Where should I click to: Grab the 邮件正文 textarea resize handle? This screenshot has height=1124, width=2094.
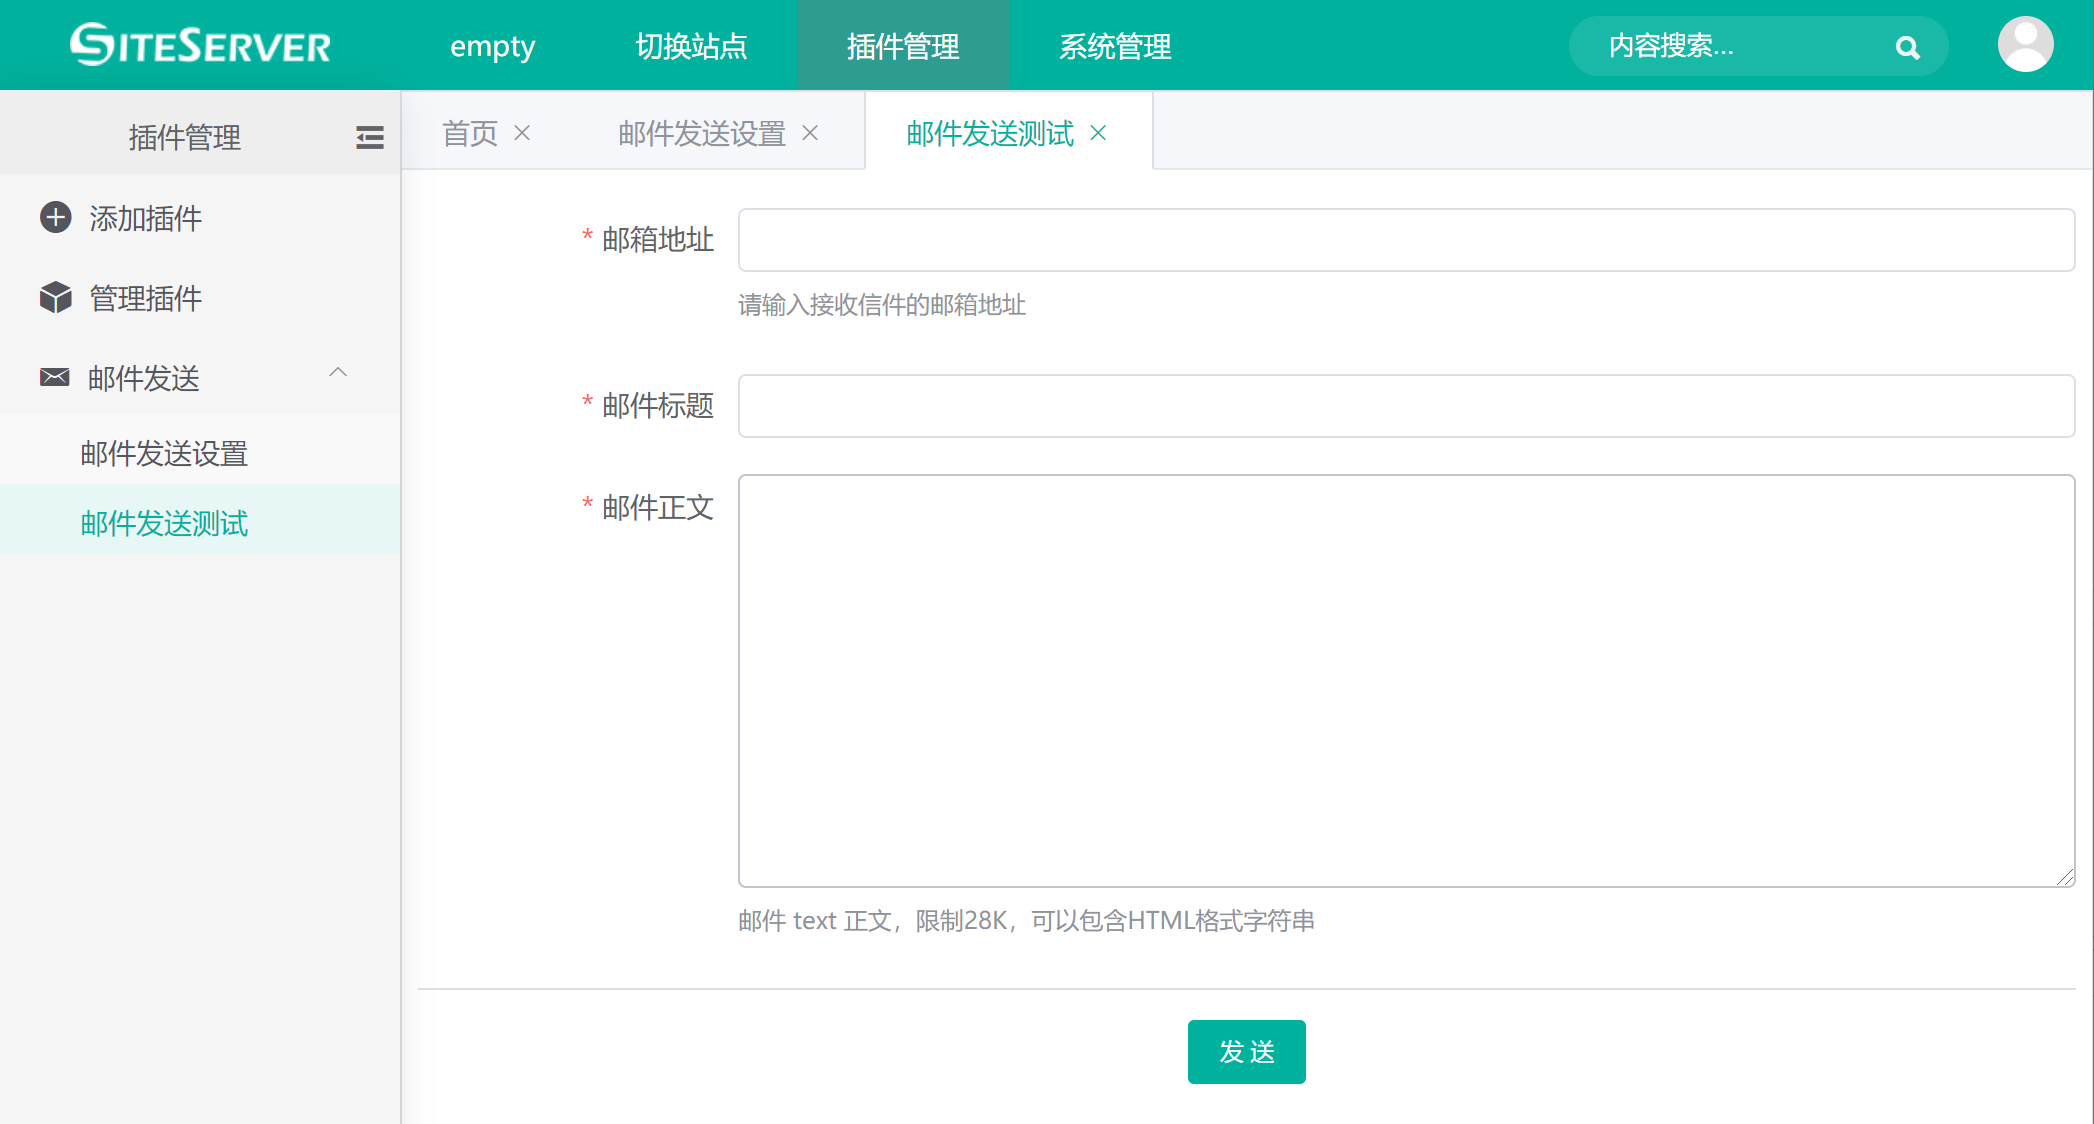pyautogui.click(x=2065, y=877)
